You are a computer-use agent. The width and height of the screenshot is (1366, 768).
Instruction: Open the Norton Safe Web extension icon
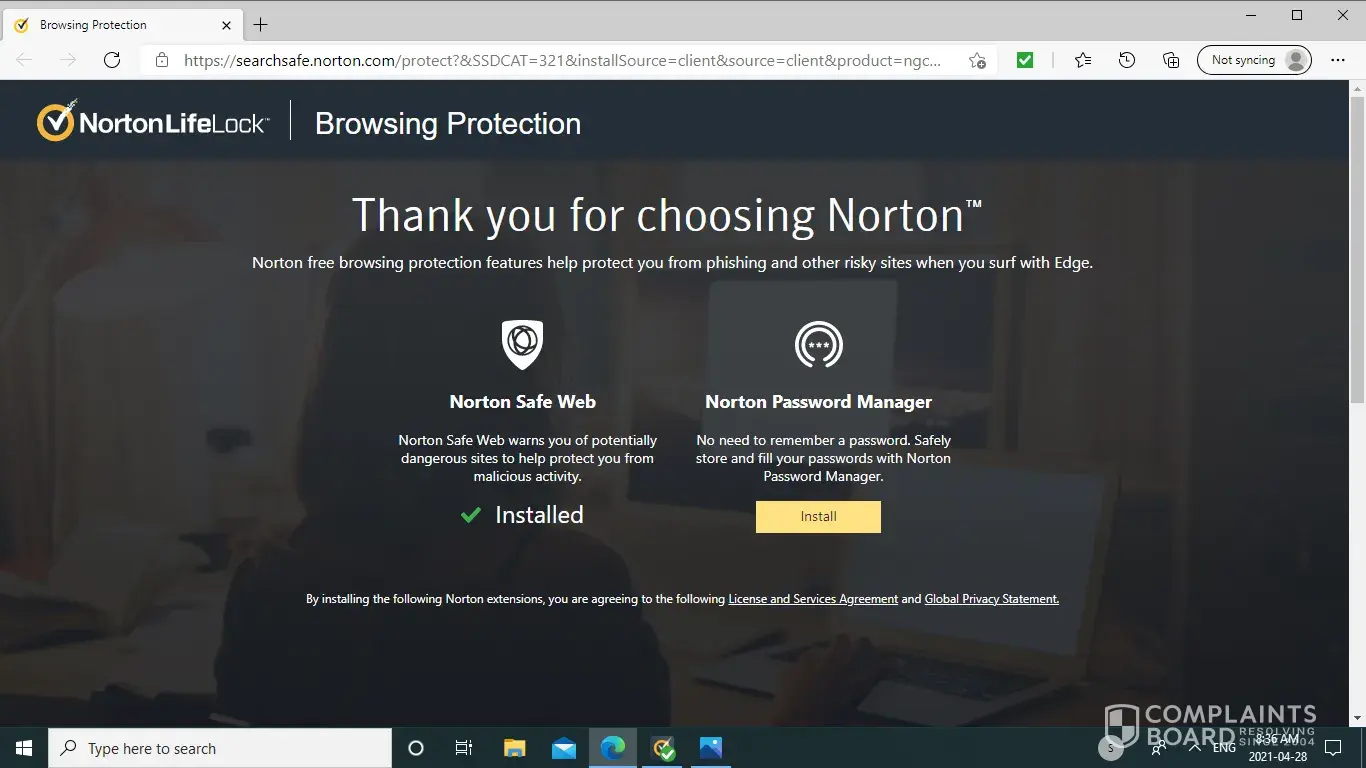coord(1025,60)
